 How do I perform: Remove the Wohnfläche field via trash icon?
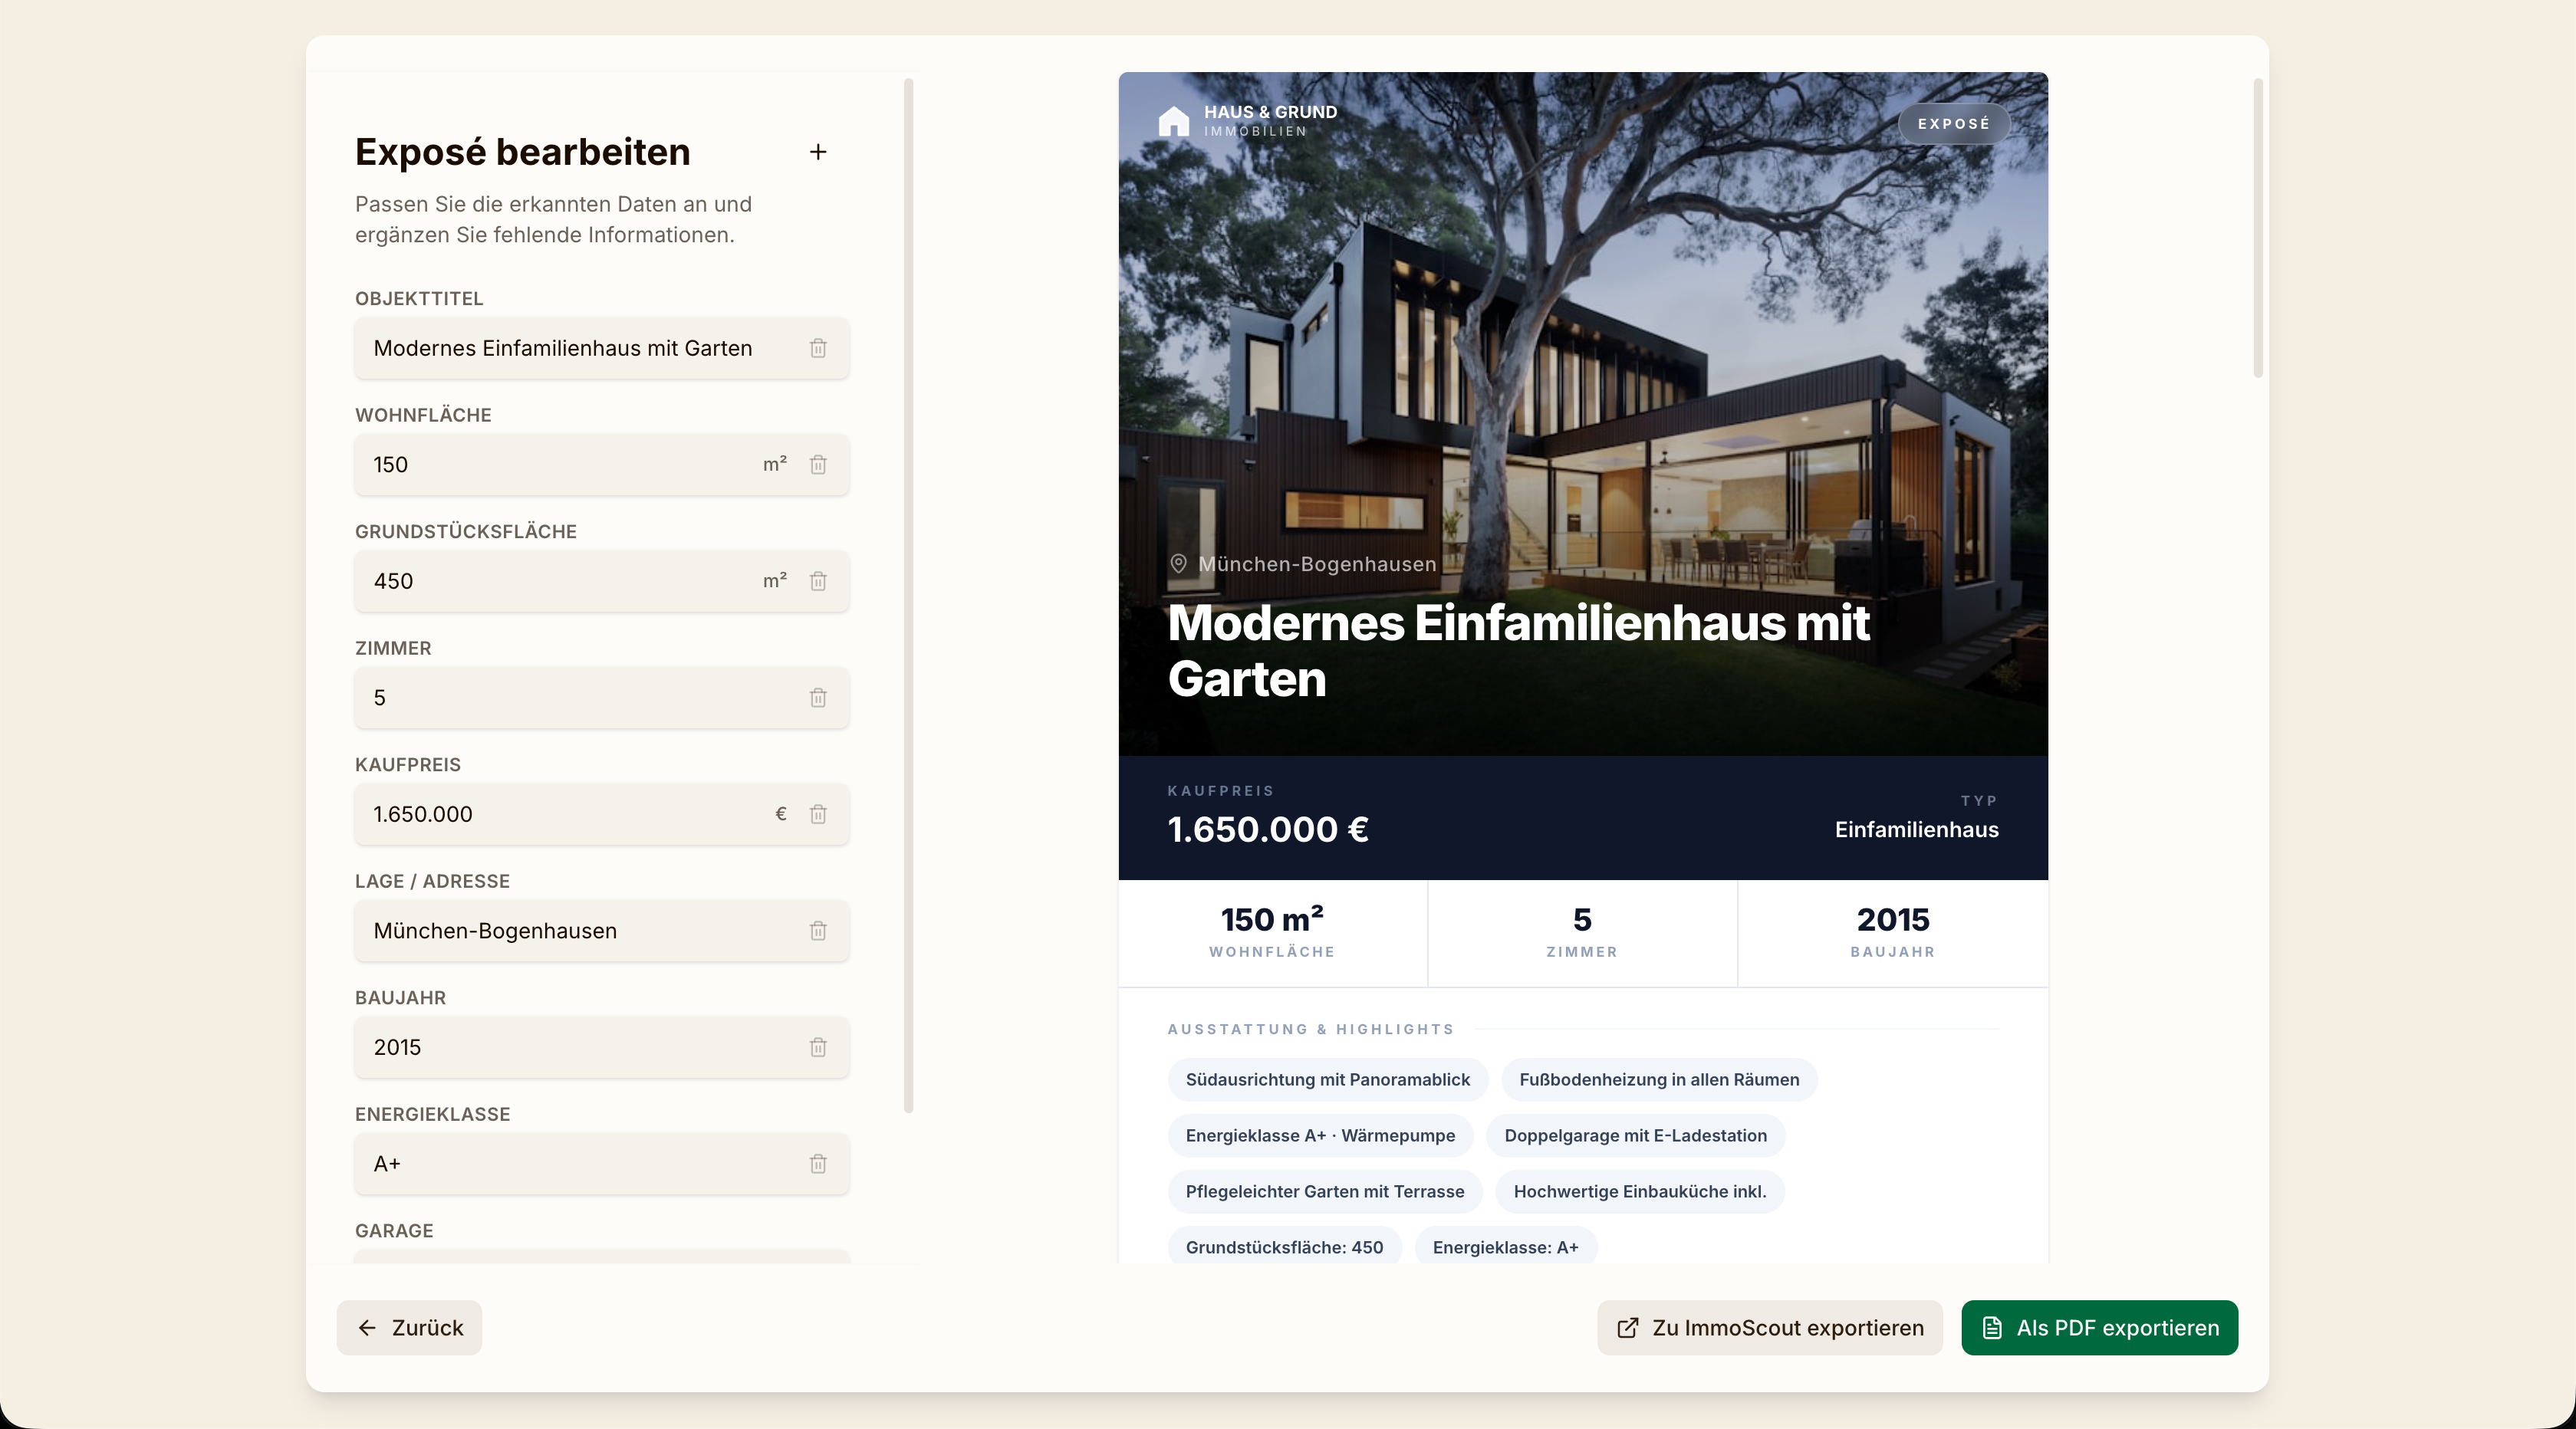[818, 465]
